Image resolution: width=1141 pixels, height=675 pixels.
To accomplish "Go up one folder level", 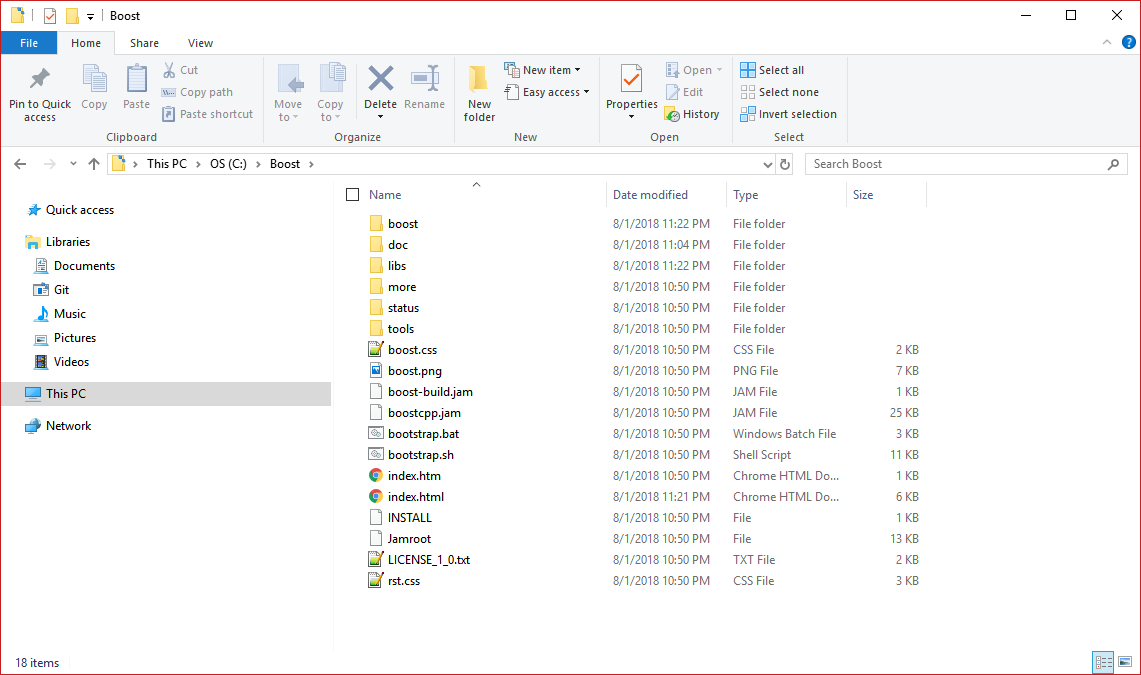I will coord(94,164).
